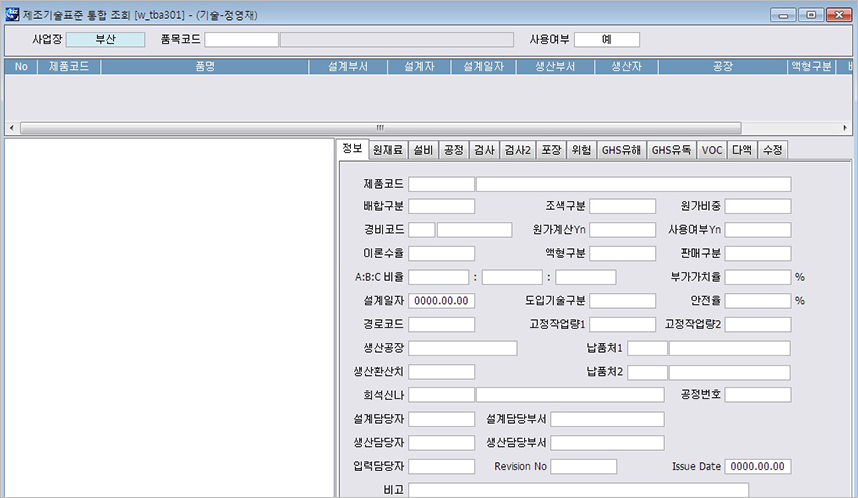Screen dimensions: 858x498
Task: Sort by 제품코드 column header
Action: 69,66
